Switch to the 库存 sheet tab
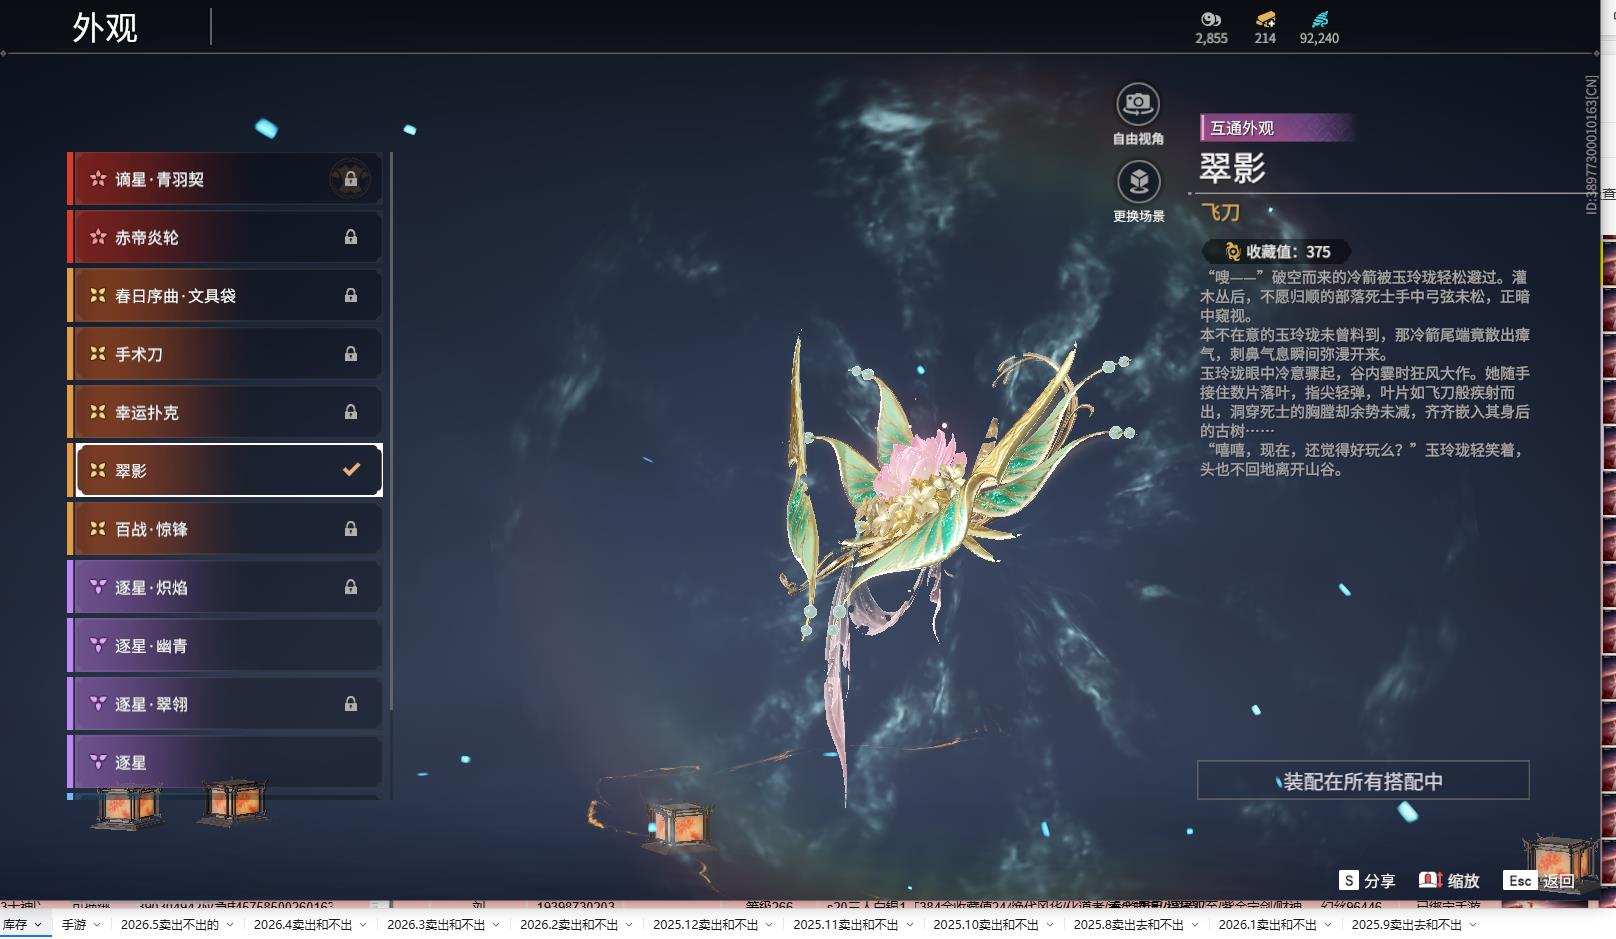The image size is (1616, 939). (15, 925)
